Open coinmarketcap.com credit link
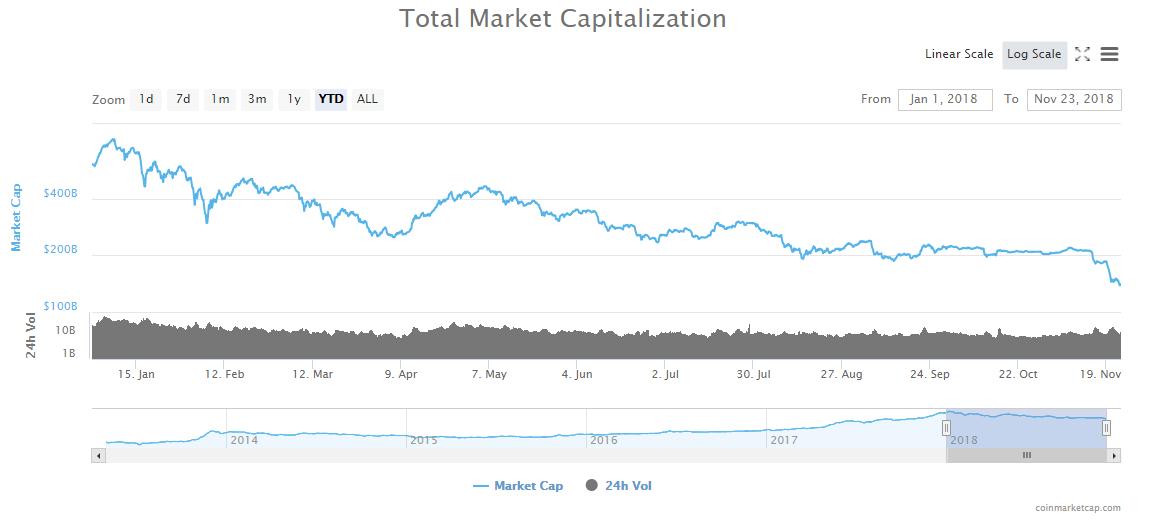The width and height of the screenshot is (1153, 528). [x=1078, y=508]
